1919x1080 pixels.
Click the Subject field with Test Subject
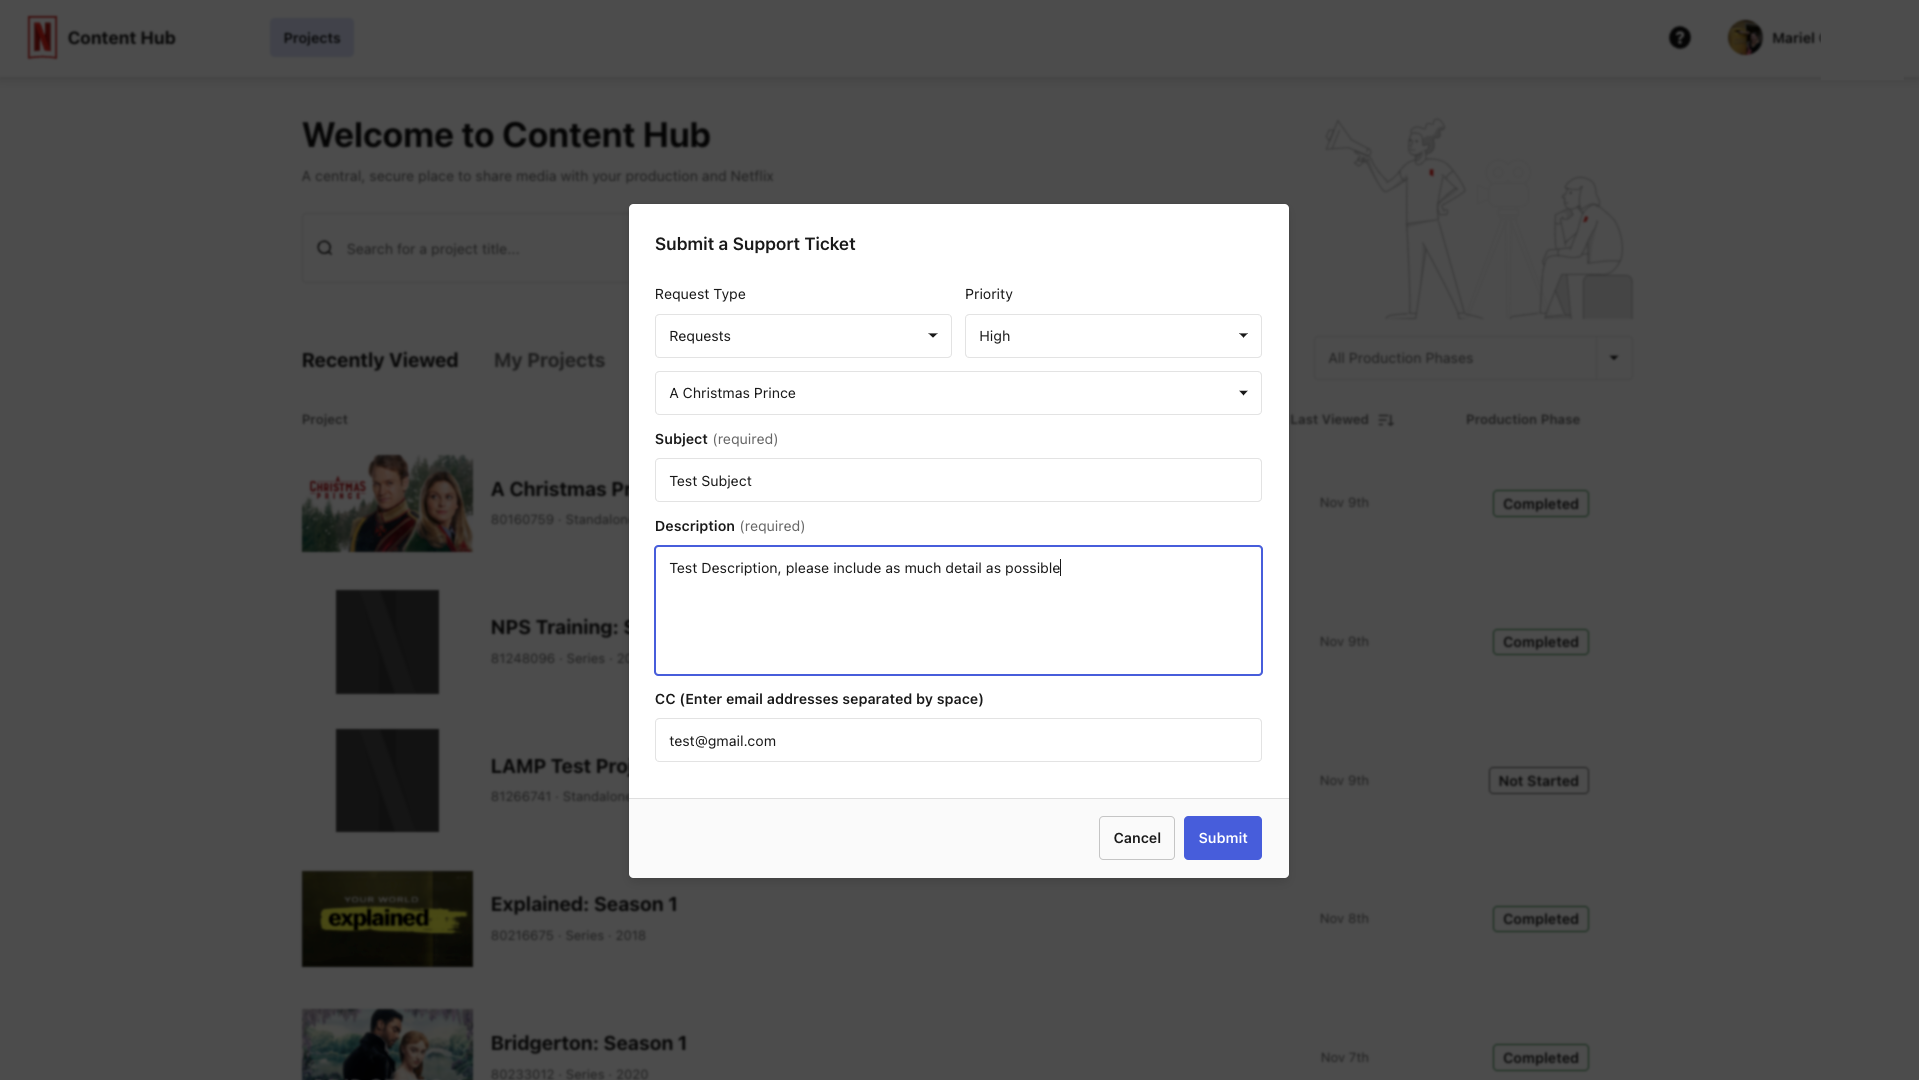pyautogui.click(x=958, y=480)
